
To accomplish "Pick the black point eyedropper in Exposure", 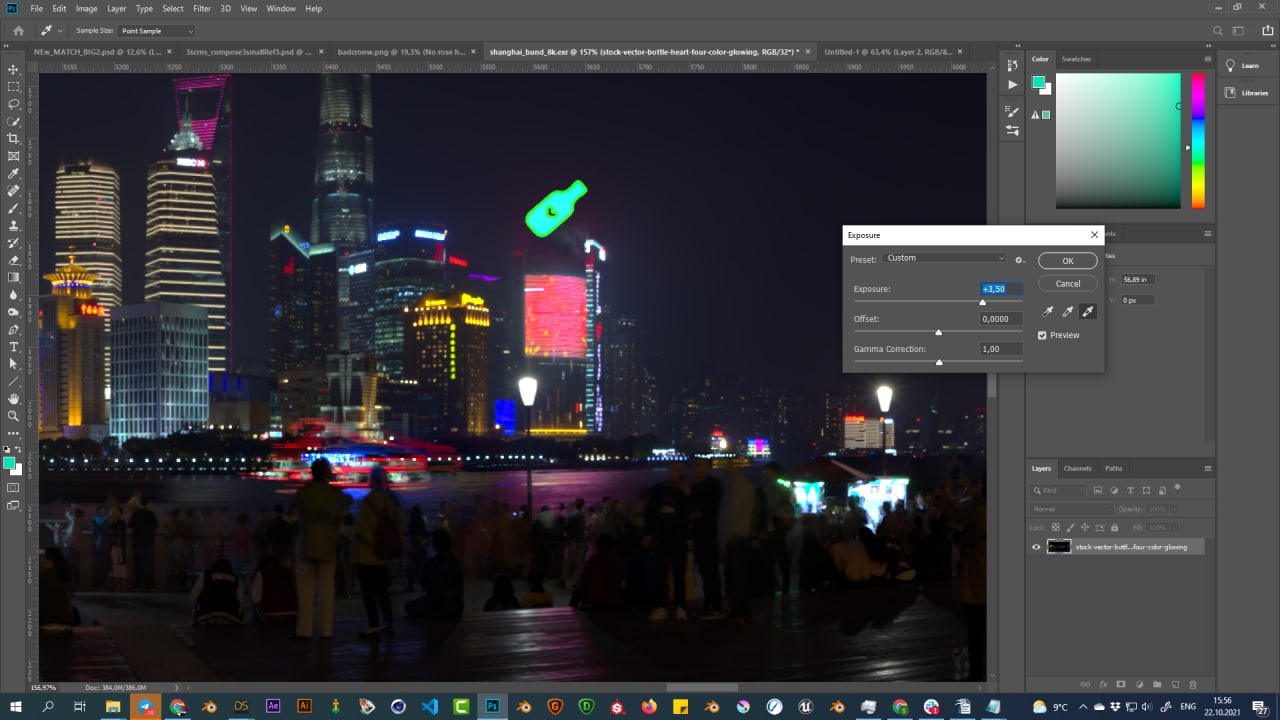I will pyautogui.click(x=1047, y=312).
